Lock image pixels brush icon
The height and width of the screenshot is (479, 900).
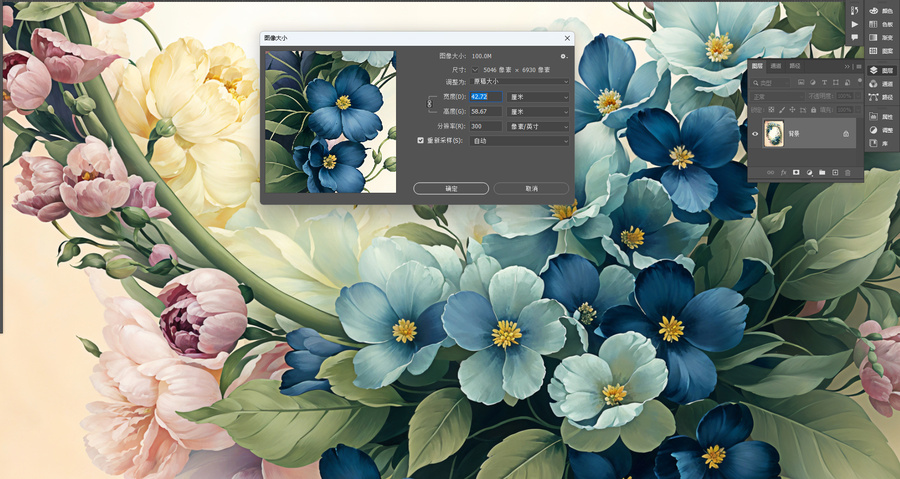point(782,110)
